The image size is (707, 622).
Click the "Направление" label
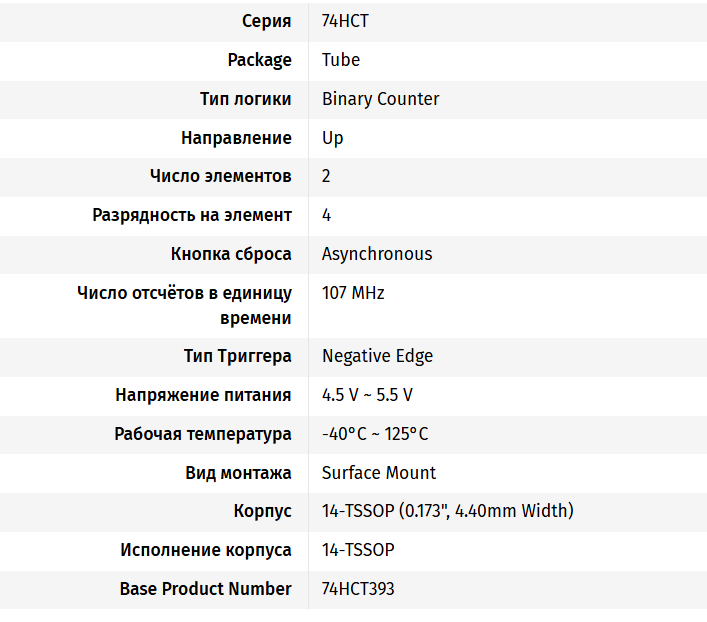(x=236, y=138)
